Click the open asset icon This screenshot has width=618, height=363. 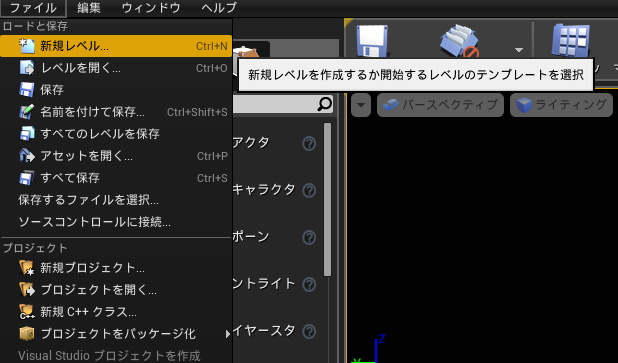click(x=27, y=156)
